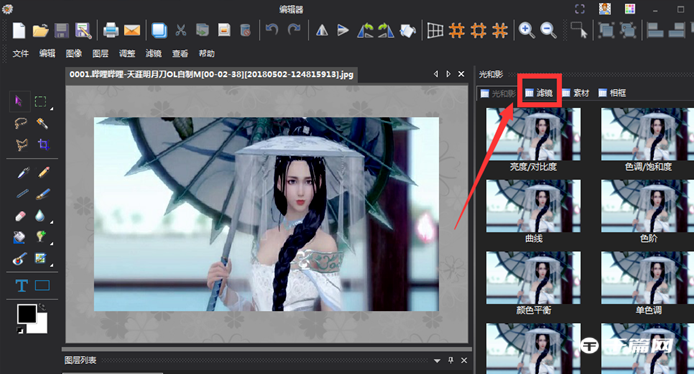Pick the Eraser tool
Screen dimensions: 694x374
(x=20, y=216)
